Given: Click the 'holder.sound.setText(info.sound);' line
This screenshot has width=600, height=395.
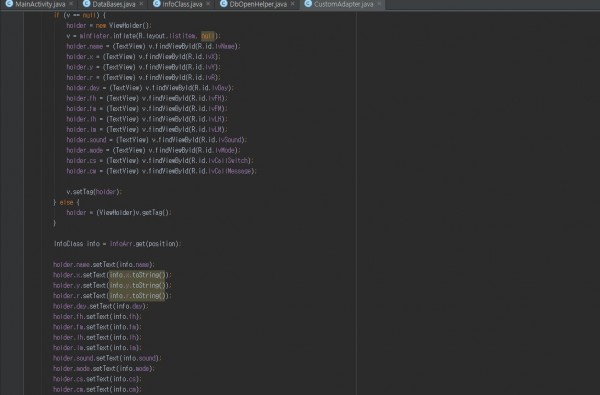Looking at the screenshot, I should (x=107, y=358).
